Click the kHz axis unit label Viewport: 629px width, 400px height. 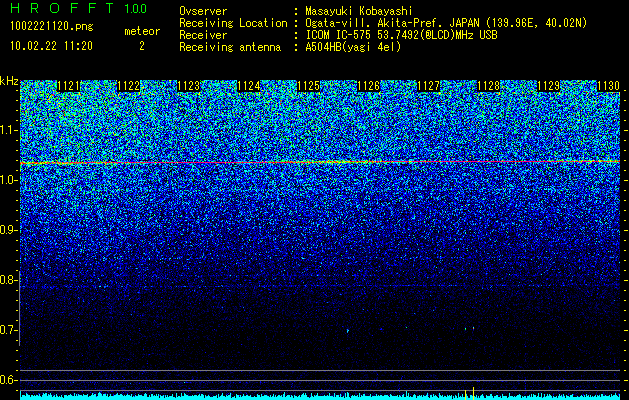(9, 81)
